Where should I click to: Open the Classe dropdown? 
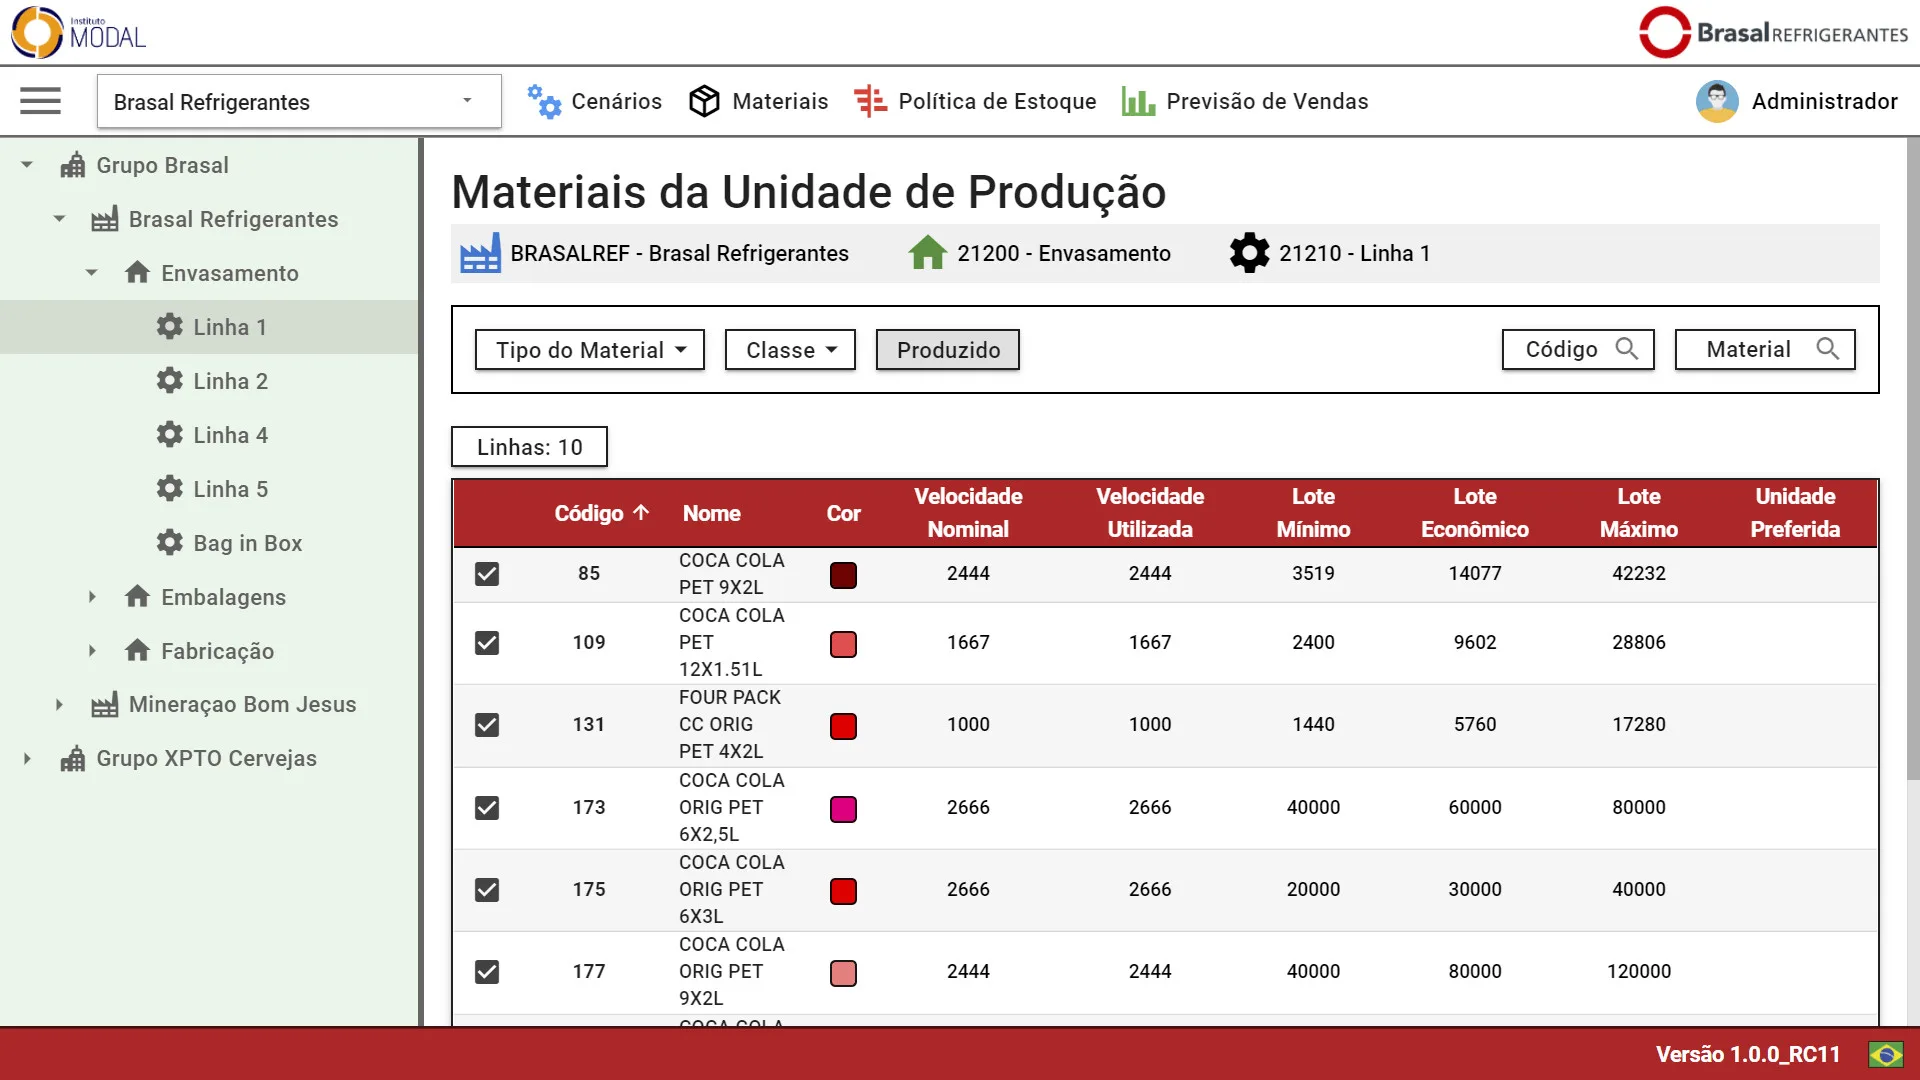[x=790, y=350]
